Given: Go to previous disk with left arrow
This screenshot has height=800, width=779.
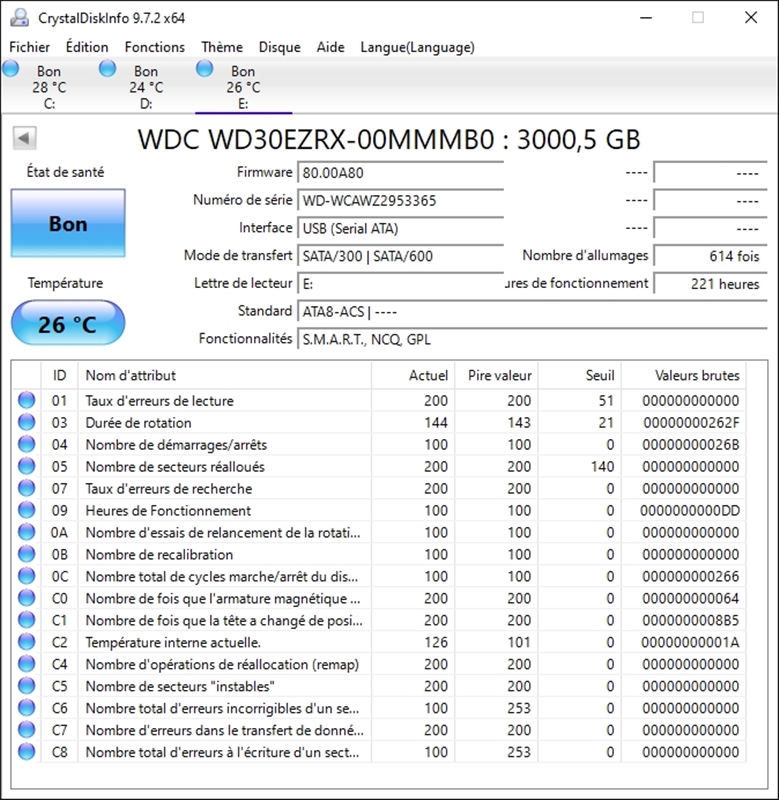Looking at the screenshot, I should tap(25, 139).
